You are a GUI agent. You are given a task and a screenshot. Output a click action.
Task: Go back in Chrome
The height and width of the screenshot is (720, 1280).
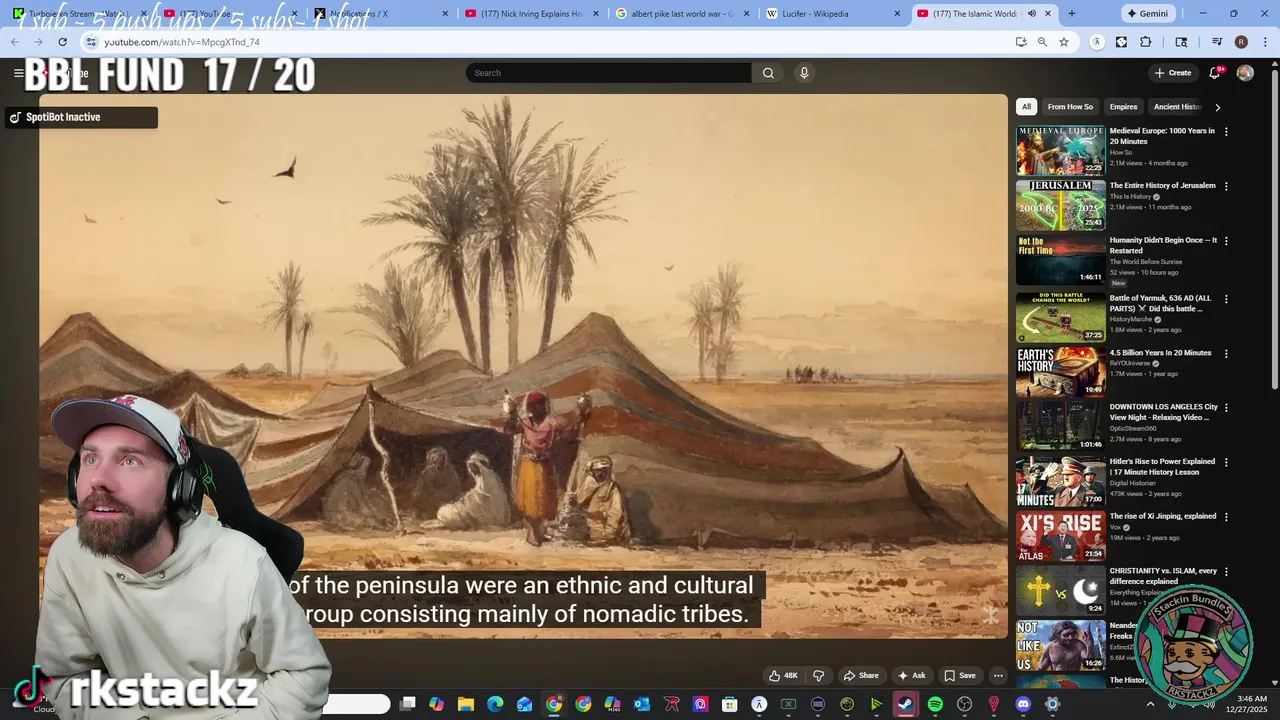(15, 42)
